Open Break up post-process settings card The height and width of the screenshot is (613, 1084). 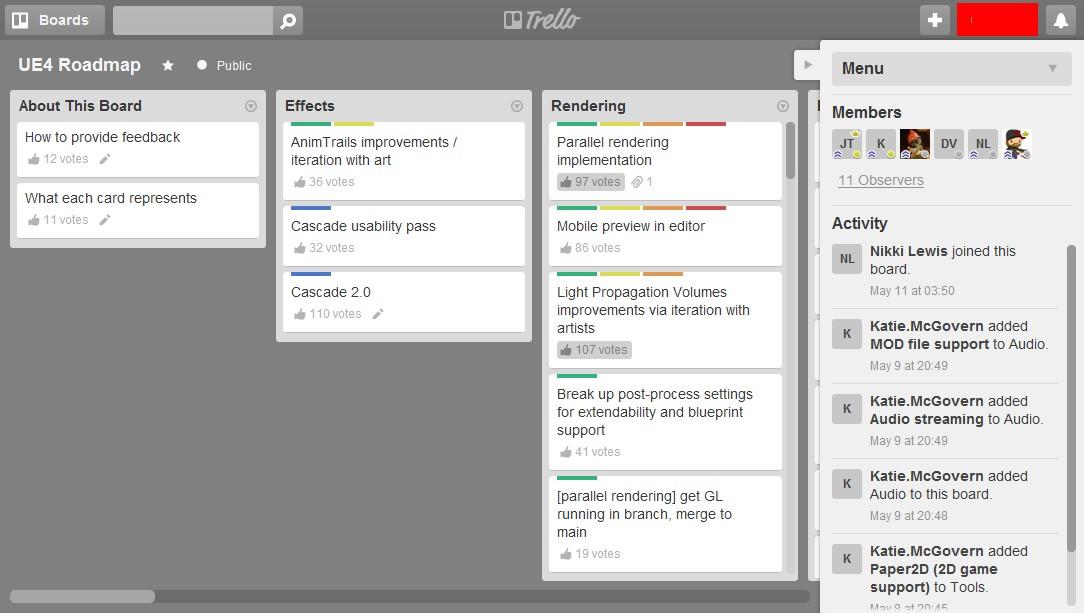(665, 422)
